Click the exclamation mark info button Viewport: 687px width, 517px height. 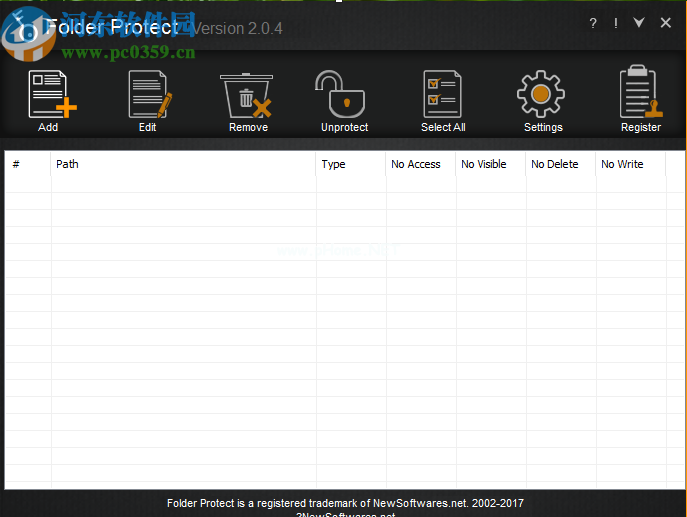615,23
